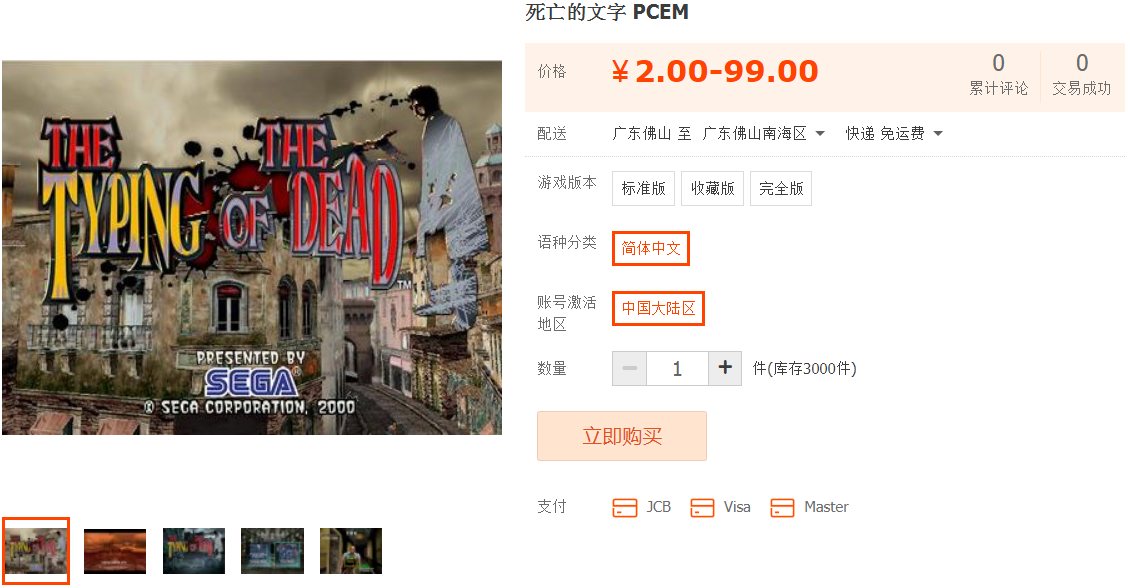
Task: Select the fifth zombie gameplay thumbnail
Action: 351,551
